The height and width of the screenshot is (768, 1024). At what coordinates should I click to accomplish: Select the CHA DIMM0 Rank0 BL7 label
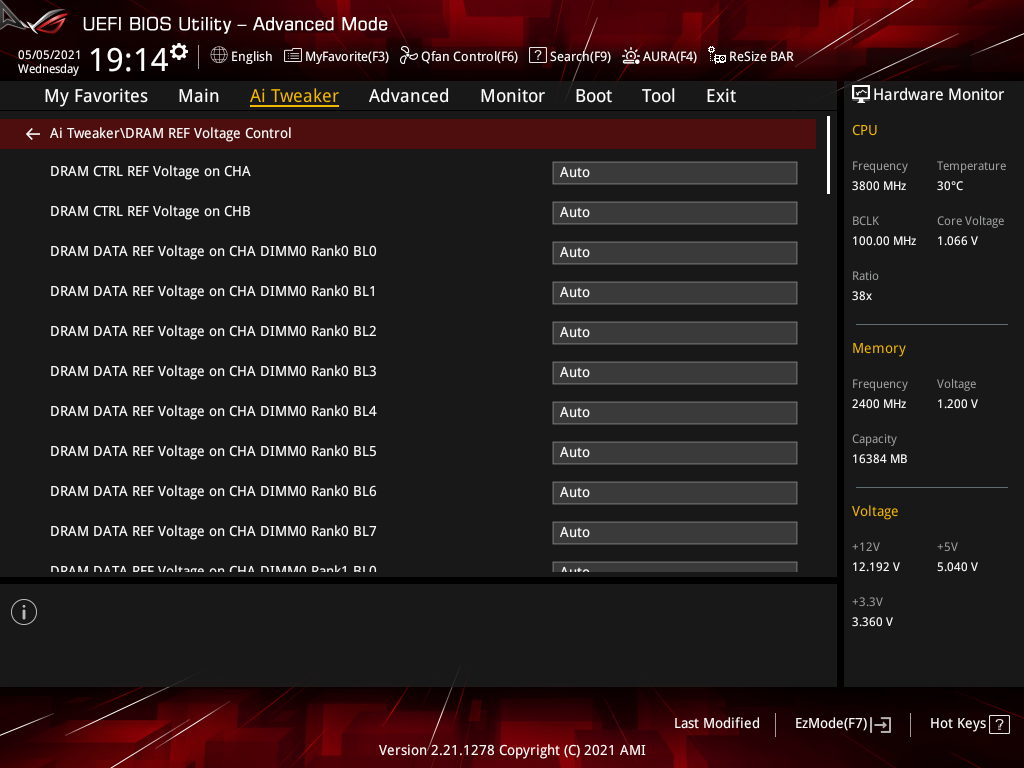tap(214, 532)
